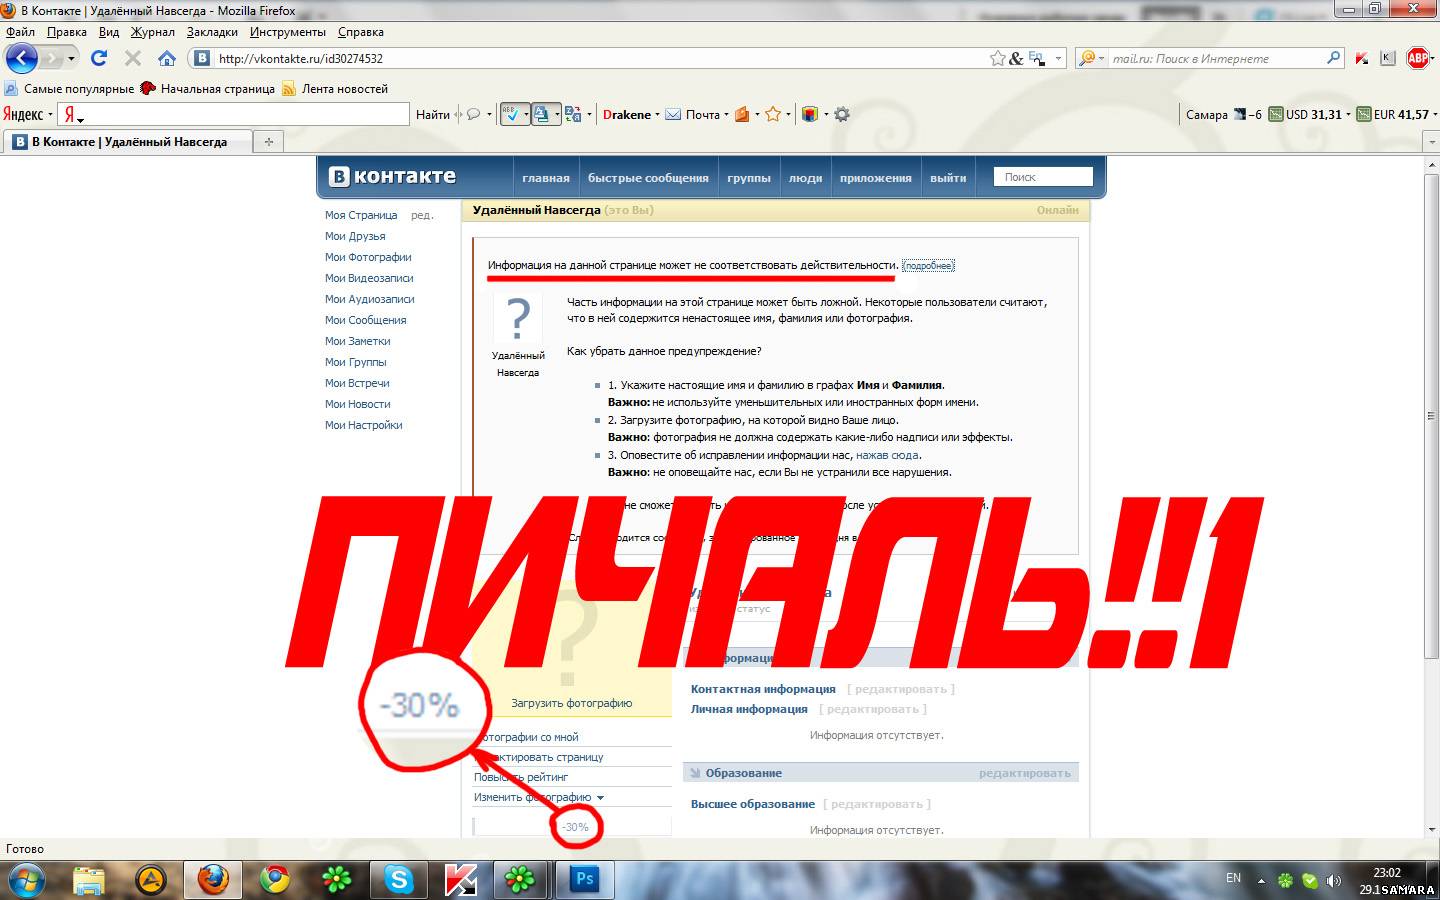Bookmark this page with the star icon
The image size is (1440, 900).
[x=997, y=59]
